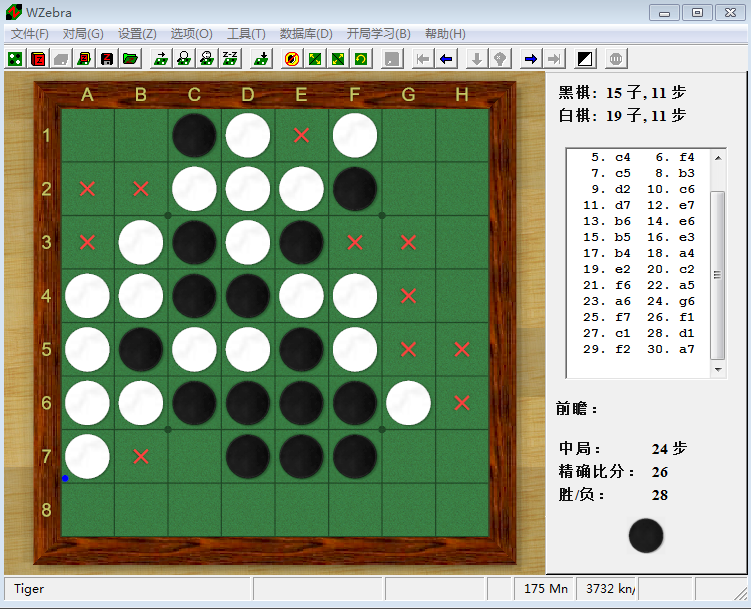
Task: Step forward one move with blue right arrow
Action: click(531, 59)
